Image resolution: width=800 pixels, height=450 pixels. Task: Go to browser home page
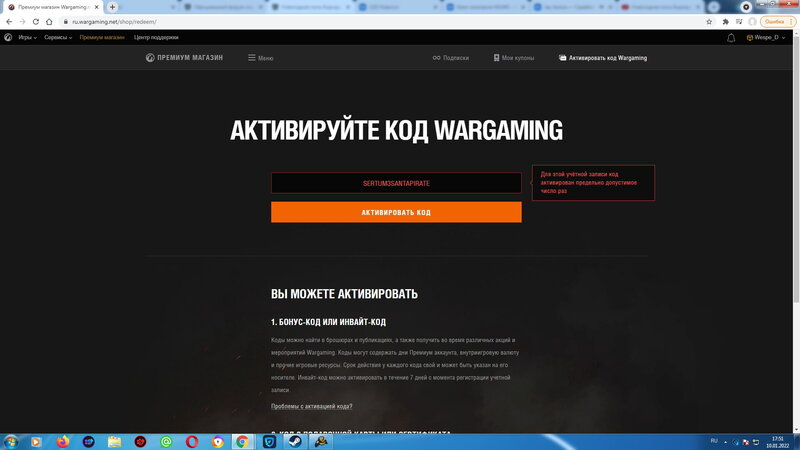tap(49, 22)
